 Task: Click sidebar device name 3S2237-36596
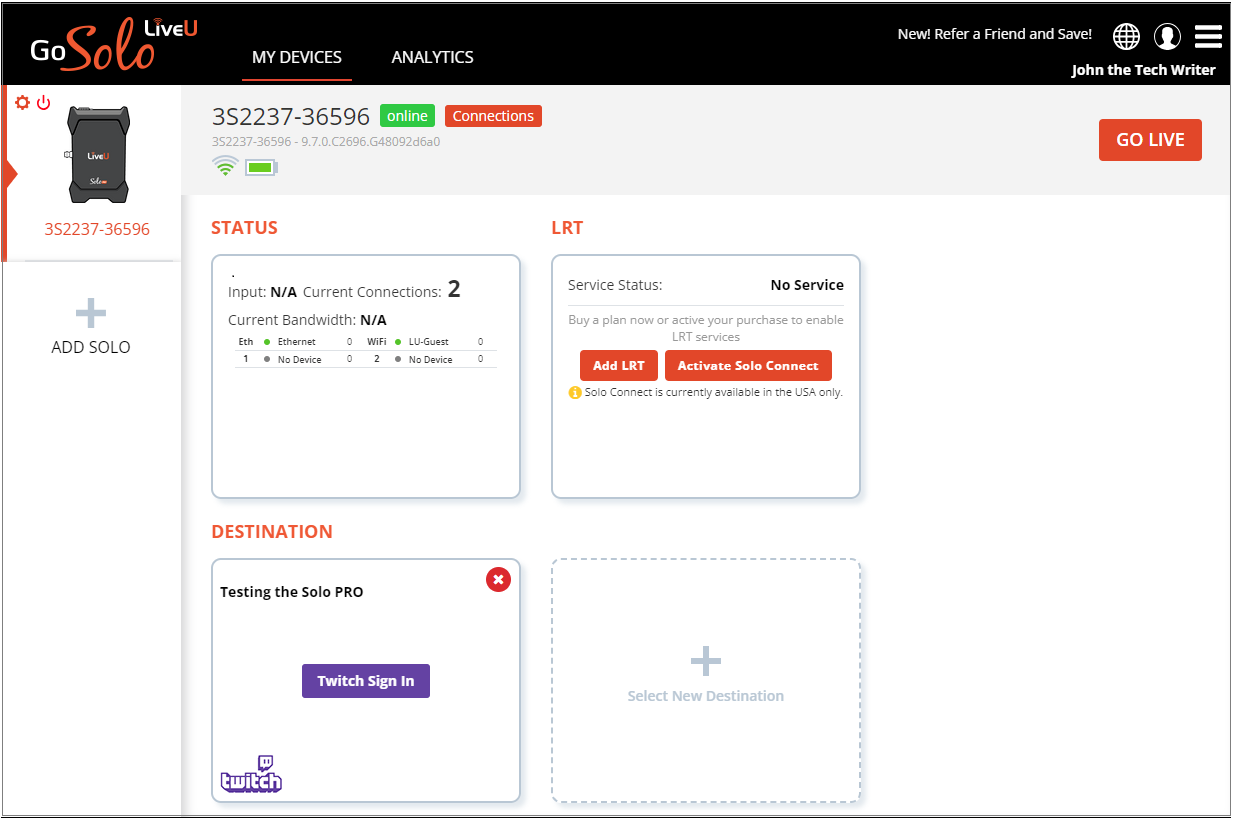pos(97,229)
